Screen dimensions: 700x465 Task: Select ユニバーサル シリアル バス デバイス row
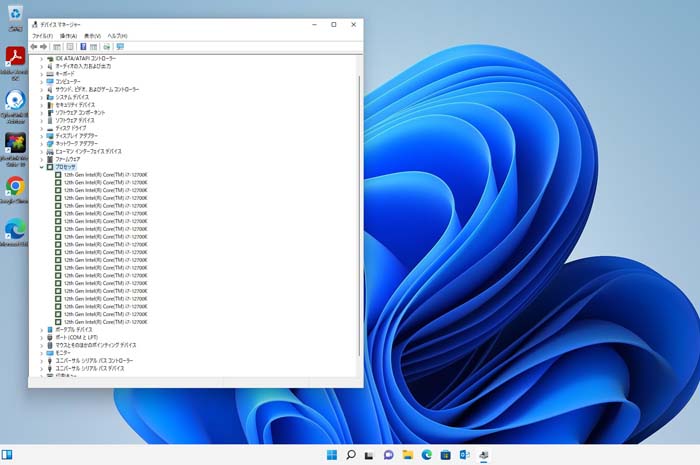point(90,369)
